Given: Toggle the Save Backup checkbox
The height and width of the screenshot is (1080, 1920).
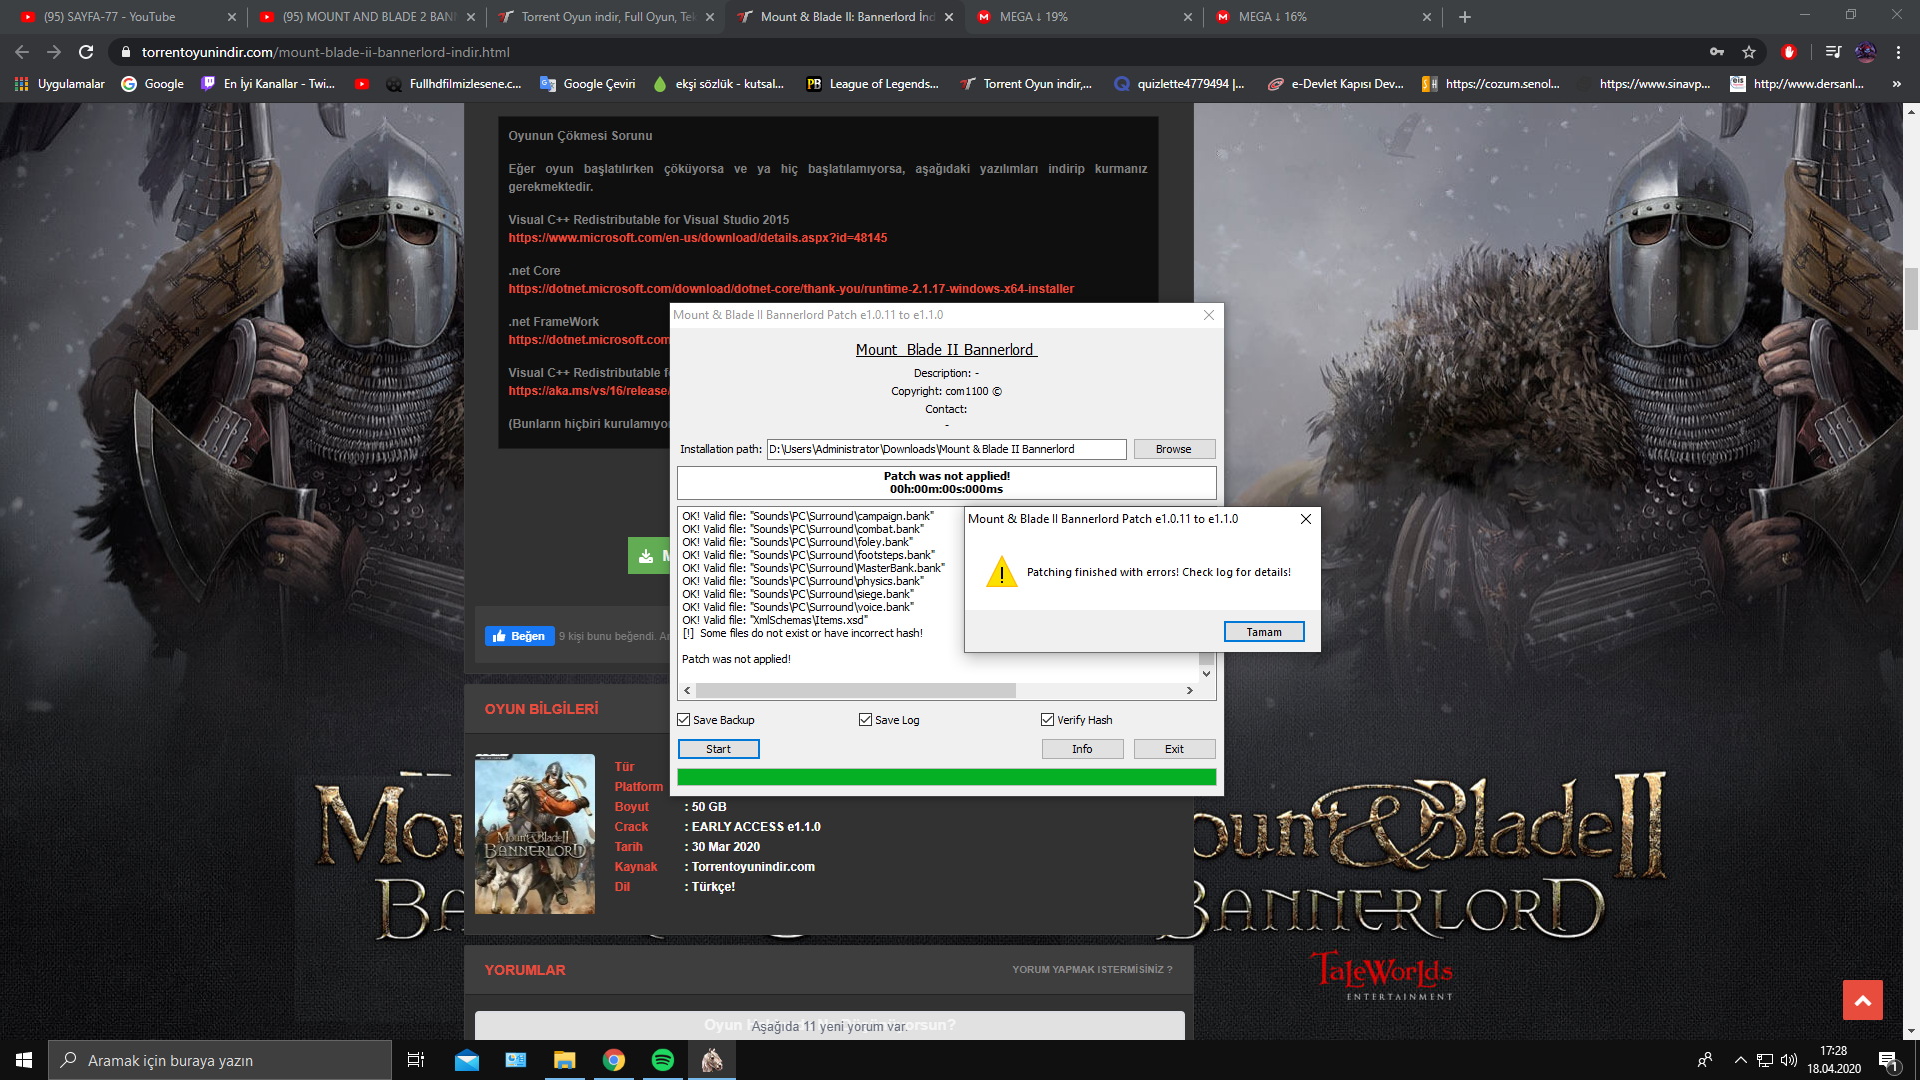Looking at the screenshot, I should click(x=684, y=720).
